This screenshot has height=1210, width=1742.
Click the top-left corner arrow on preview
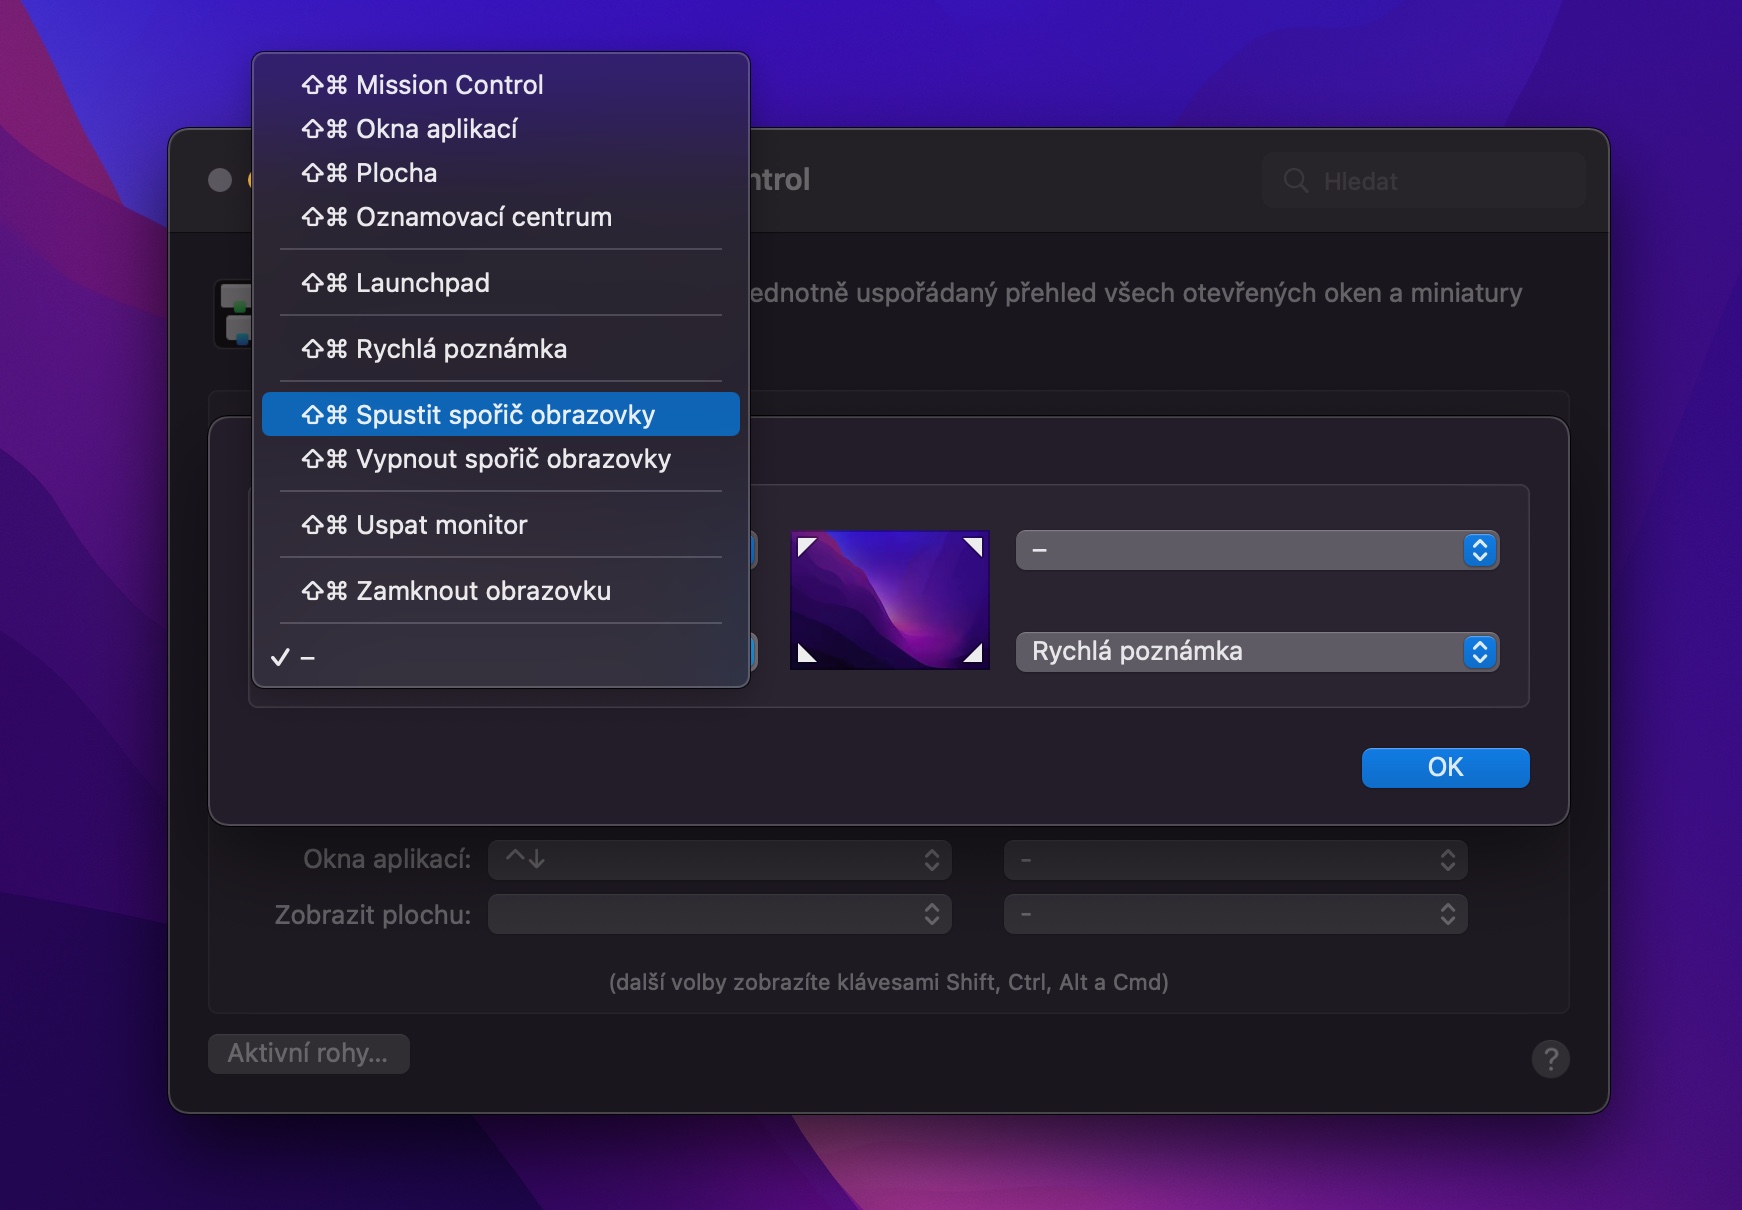point(806,546)
